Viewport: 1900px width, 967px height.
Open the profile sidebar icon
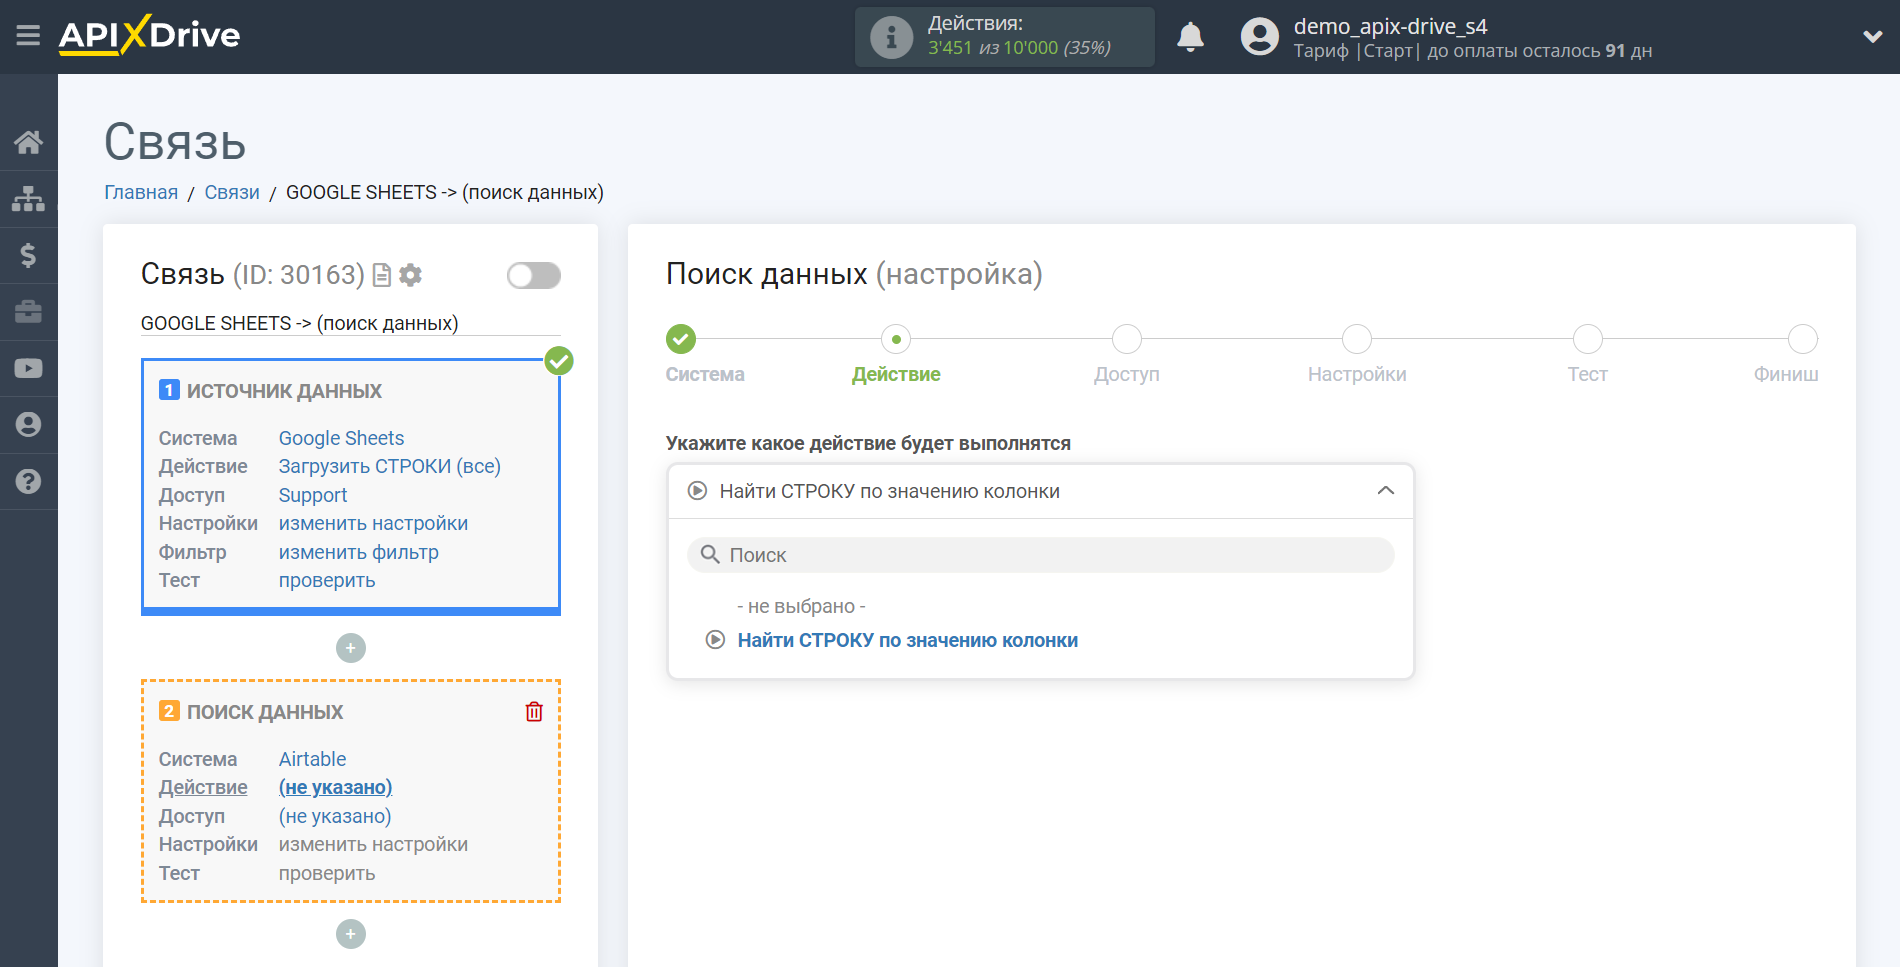28,425
